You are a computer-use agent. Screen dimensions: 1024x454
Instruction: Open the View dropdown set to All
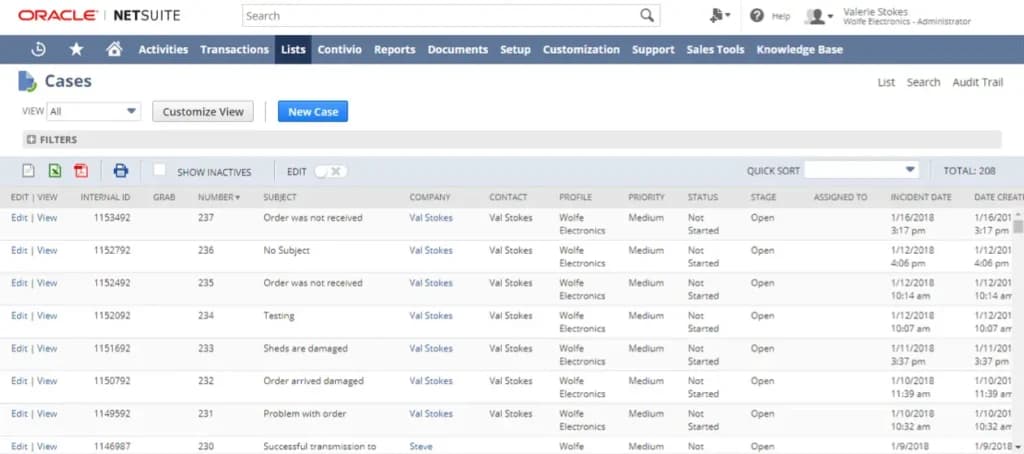94,111
